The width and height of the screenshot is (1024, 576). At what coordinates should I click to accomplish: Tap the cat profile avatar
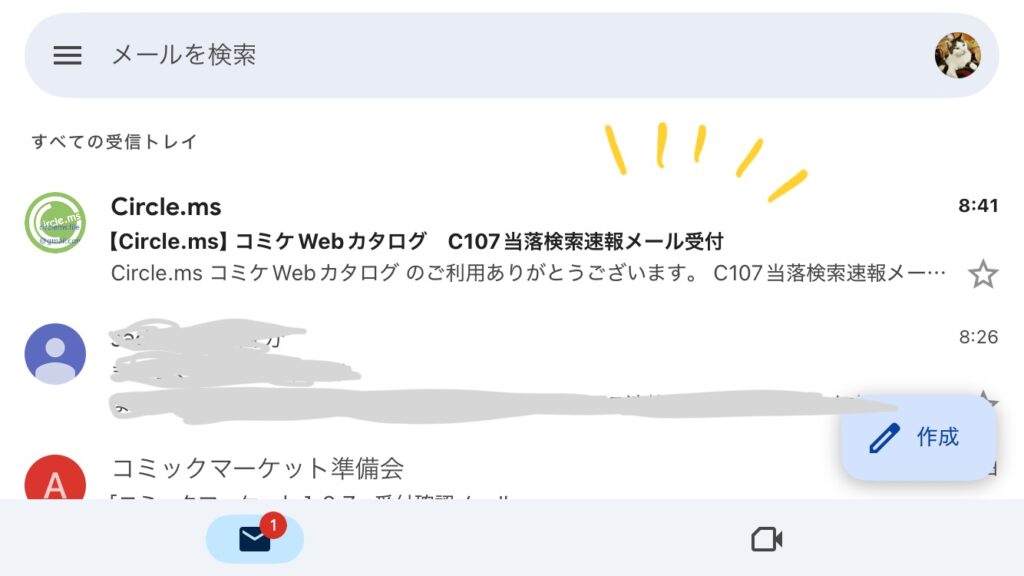[957, 55]
